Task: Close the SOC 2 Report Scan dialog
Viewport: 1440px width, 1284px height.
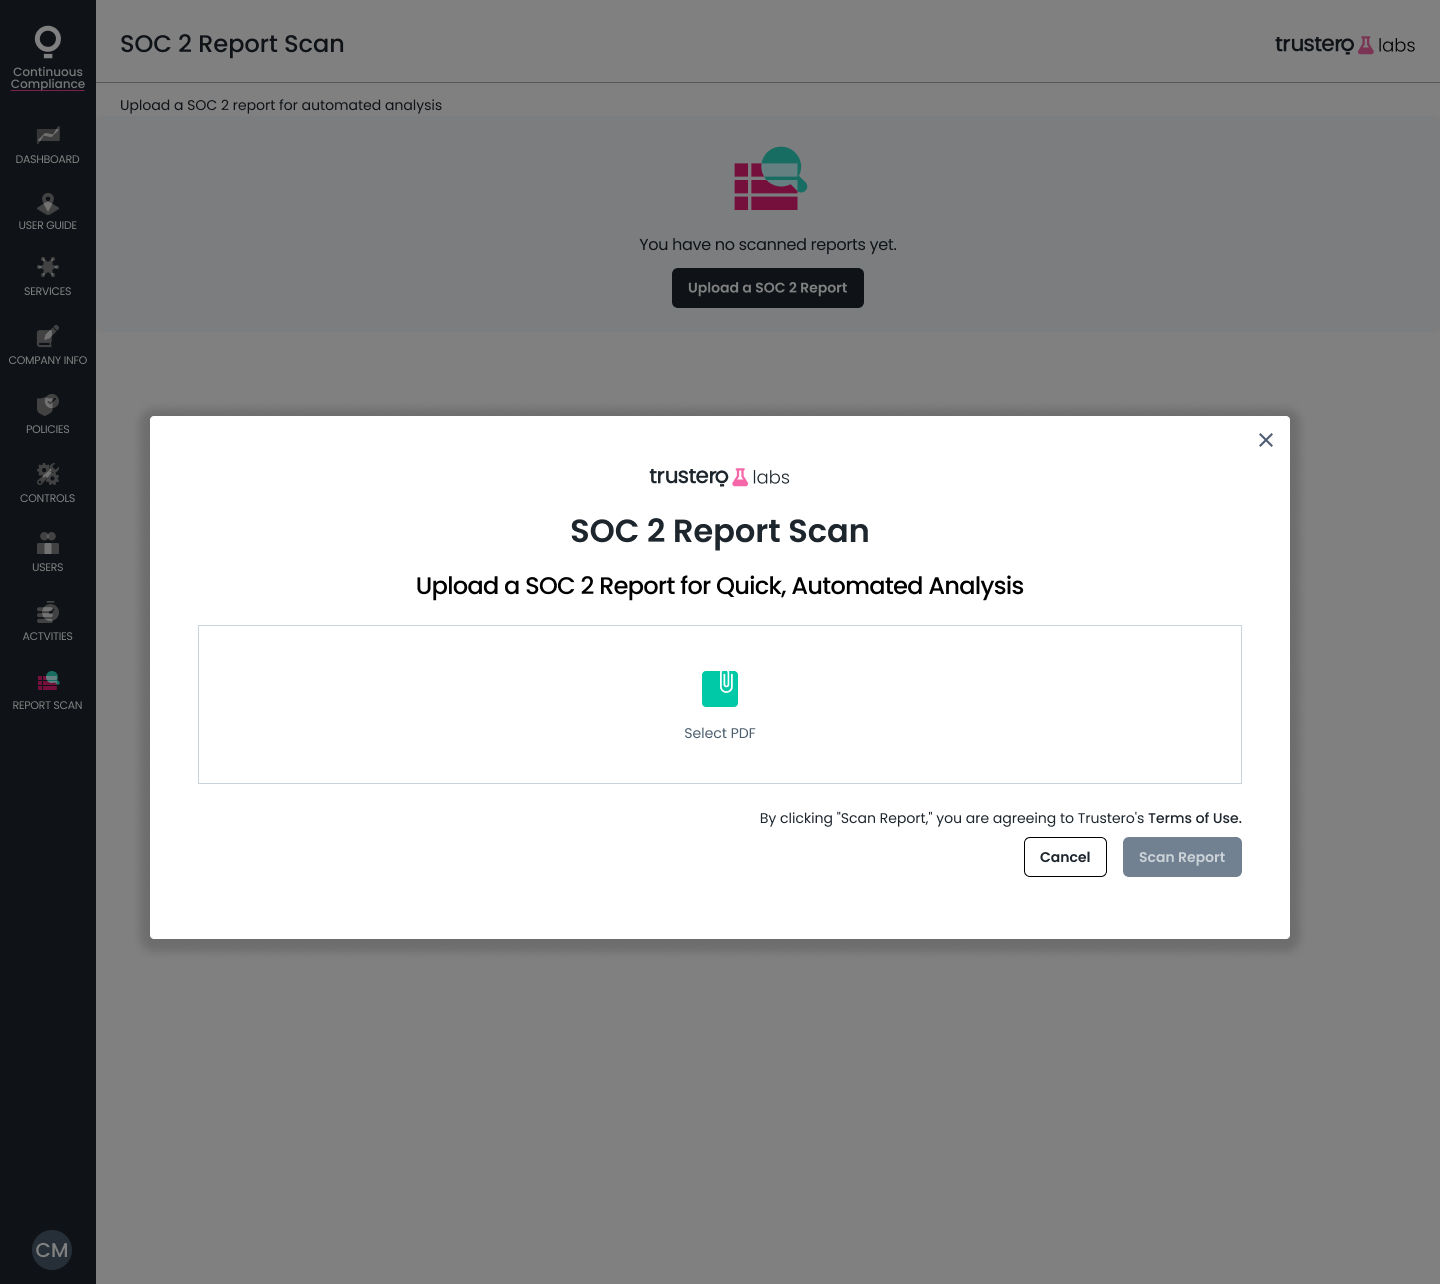Action: (1266, 440)
